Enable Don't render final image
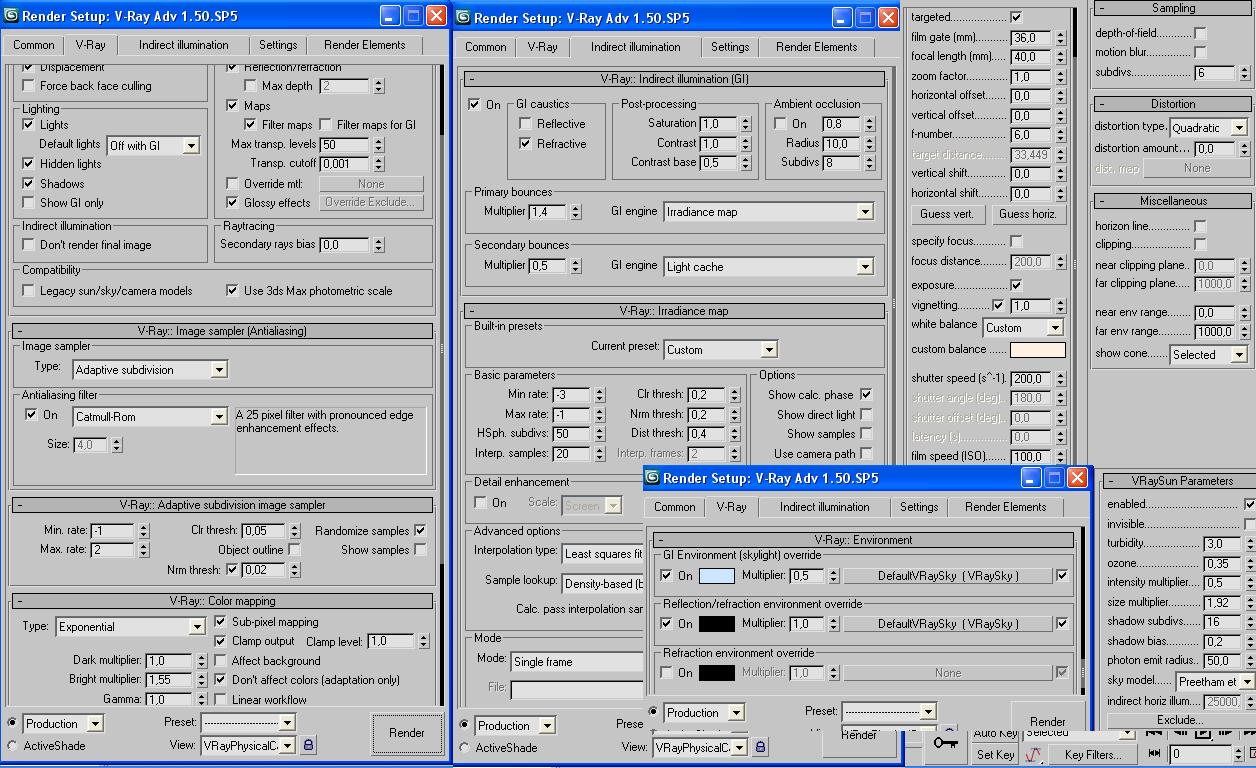Image resolution: width=1256 pixels, height=768 pixels. tap(29, 245)
